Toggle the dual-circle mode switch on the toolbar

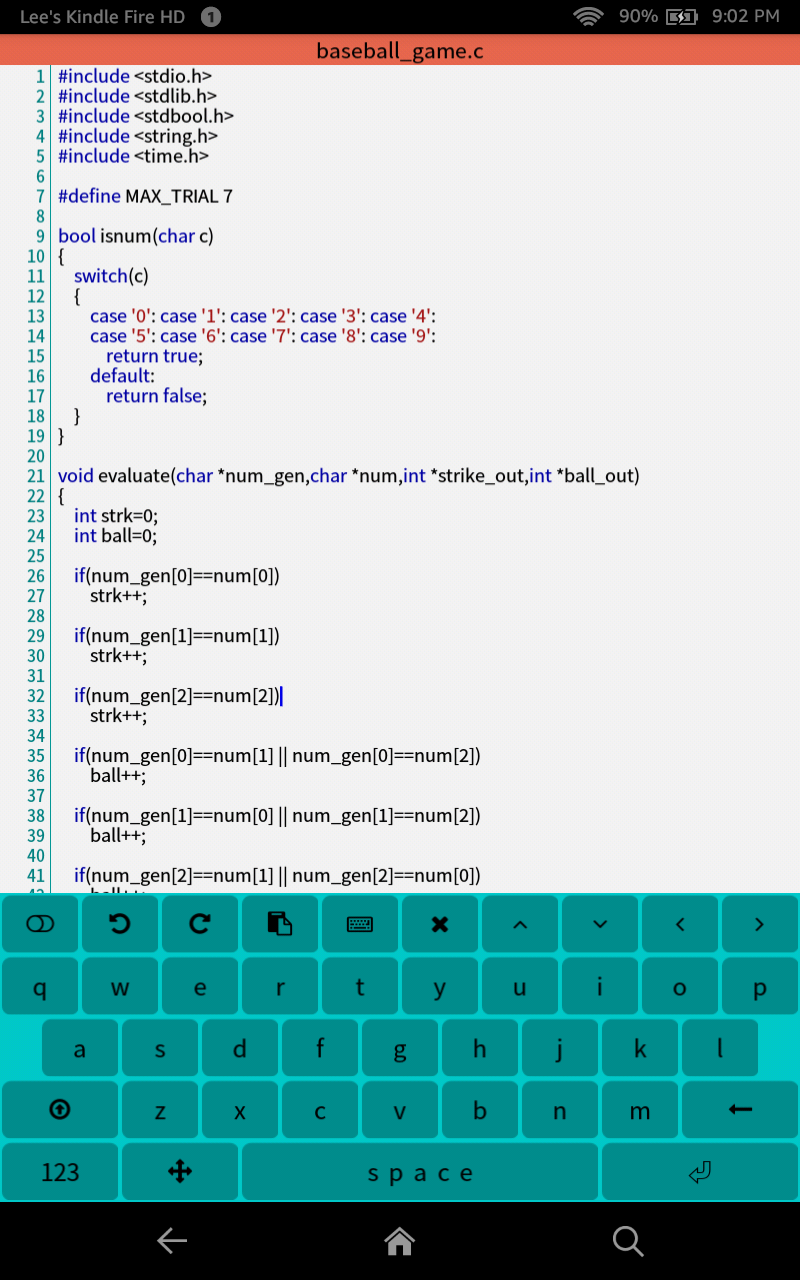click(x=40, y=923)
